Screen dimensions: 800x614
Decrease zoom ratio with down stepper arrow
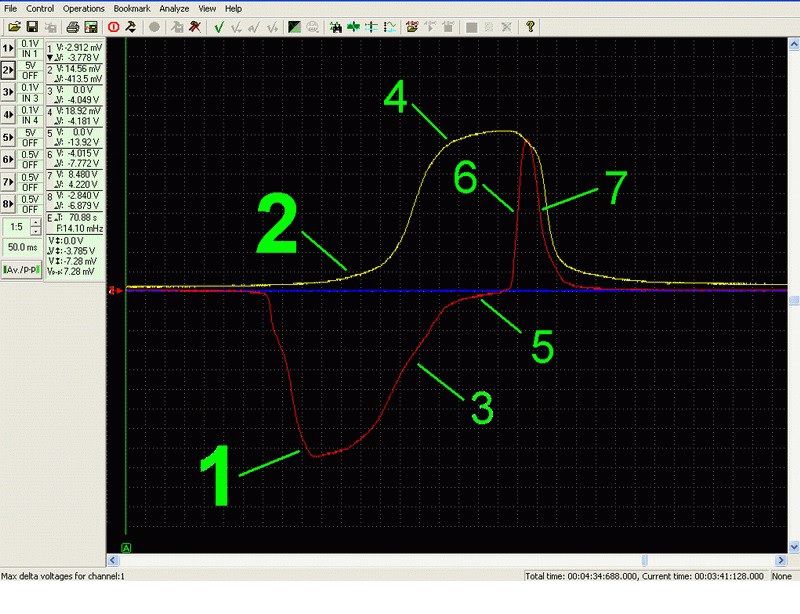coord(36,231)
